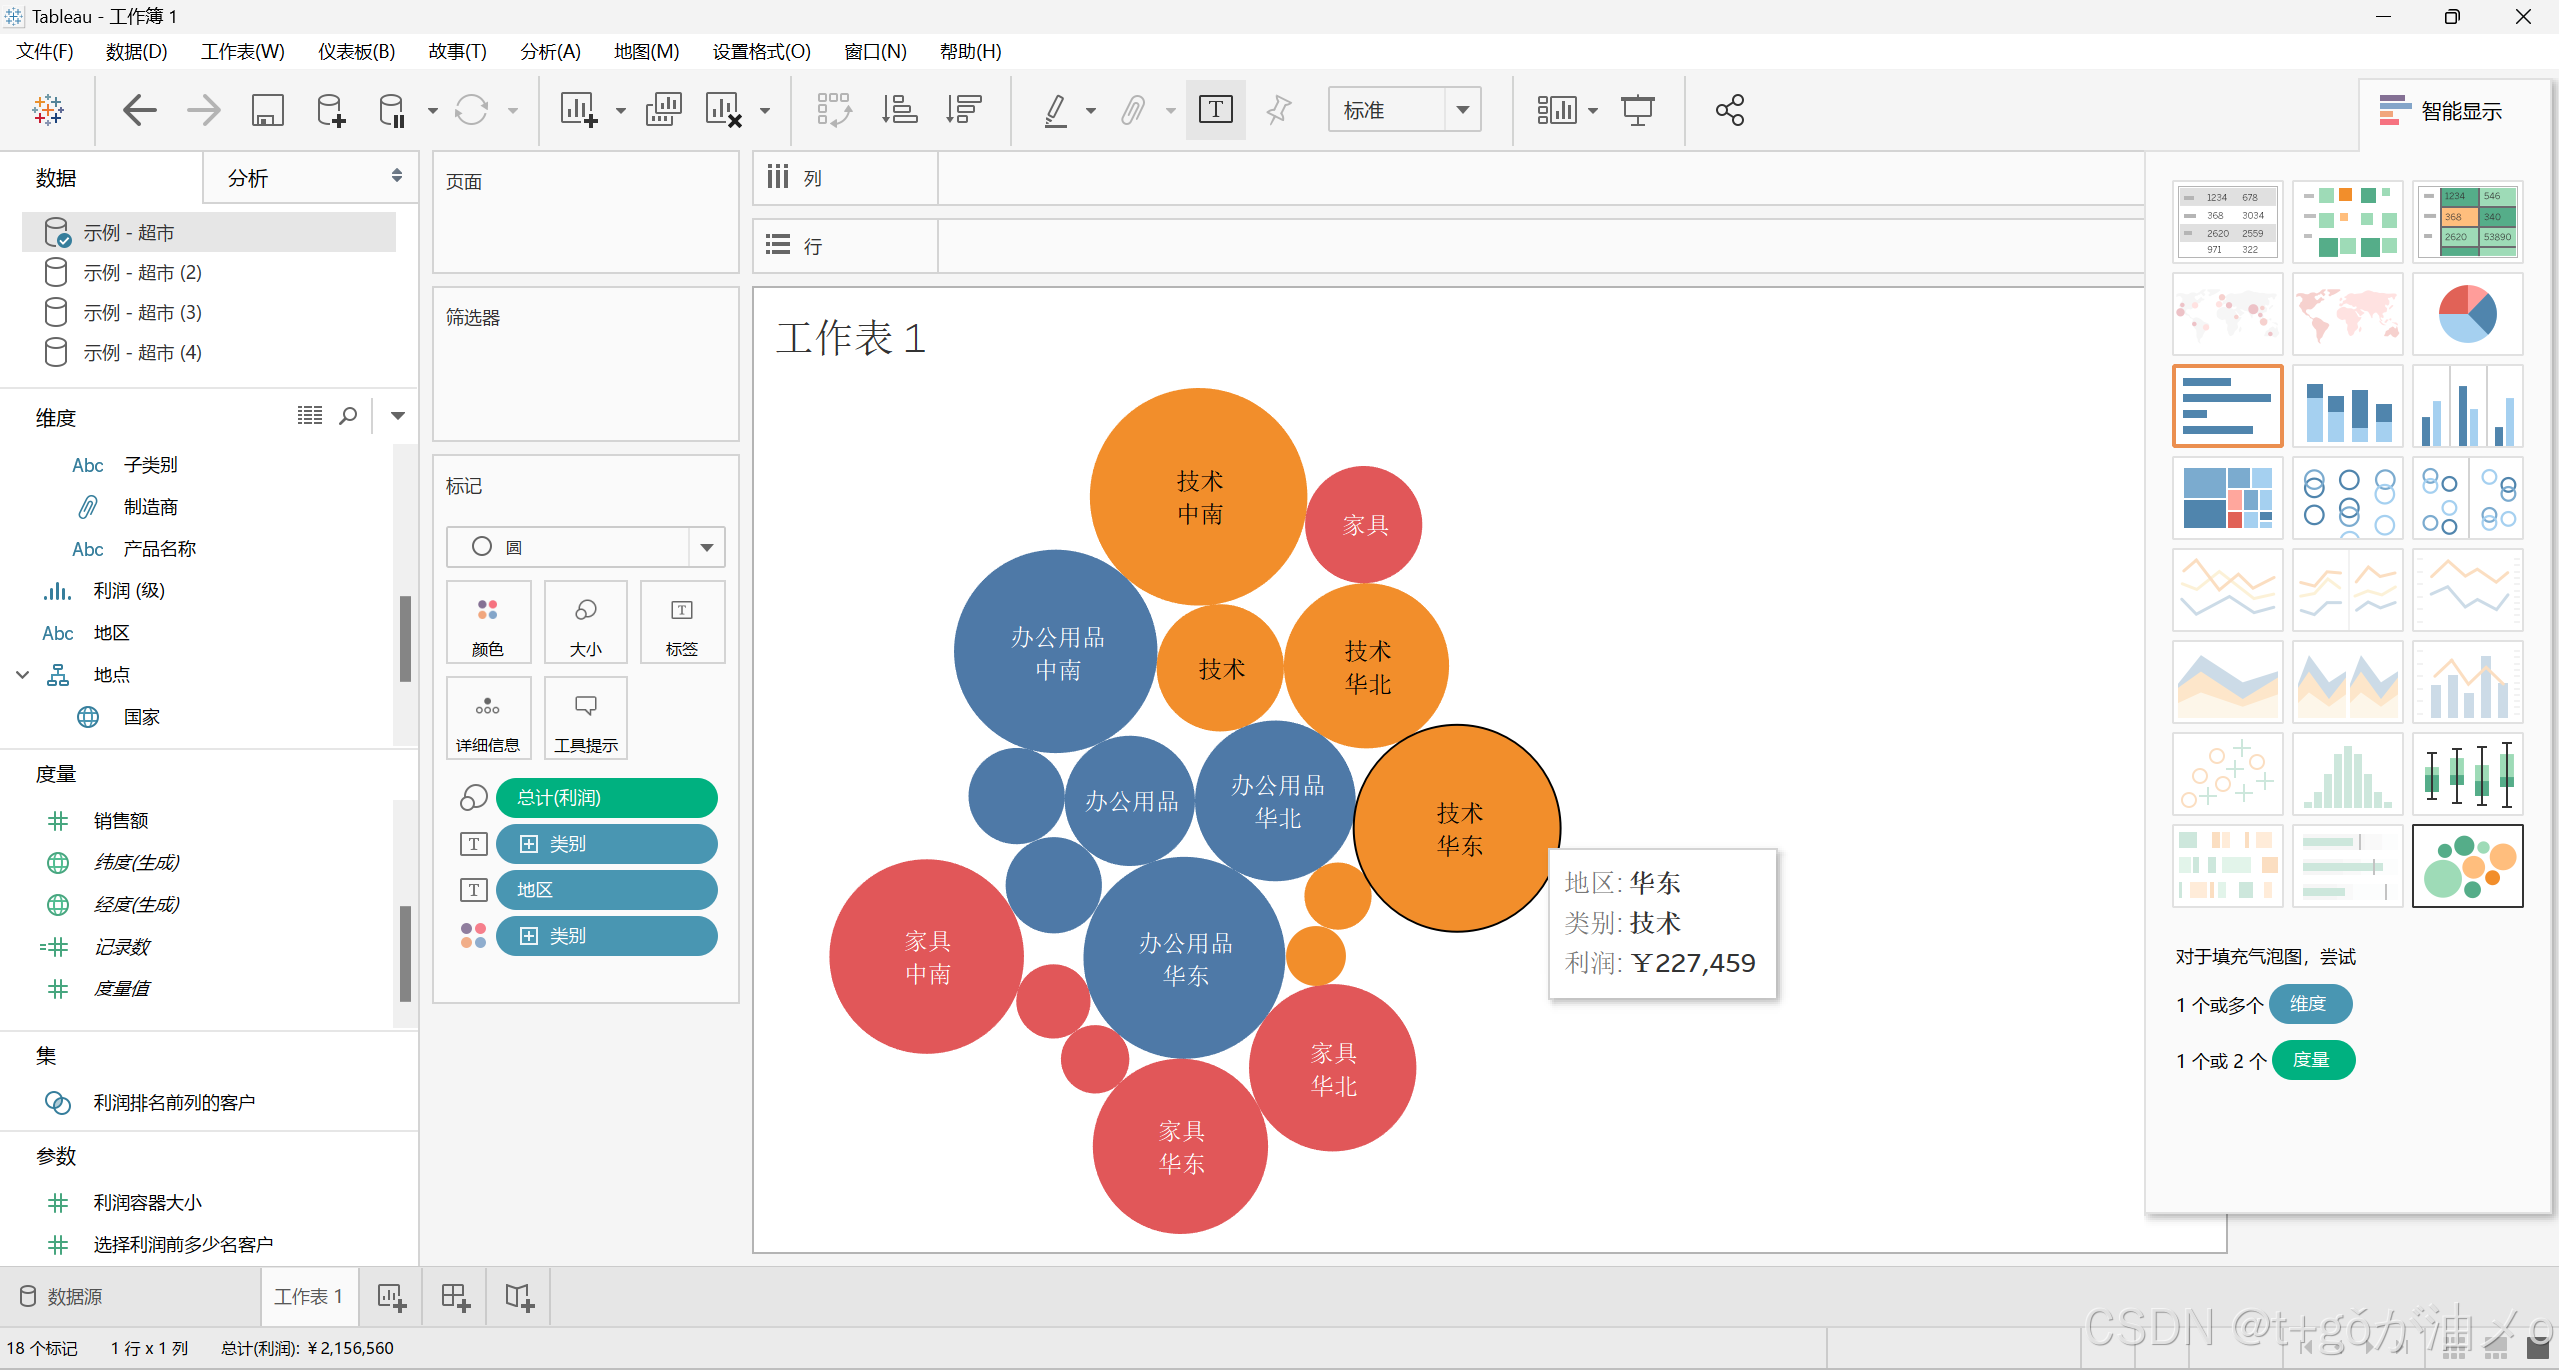Click the sort ascending toolbar icon
This screenshot has height=1370, width=2559.
pos(899,110)
